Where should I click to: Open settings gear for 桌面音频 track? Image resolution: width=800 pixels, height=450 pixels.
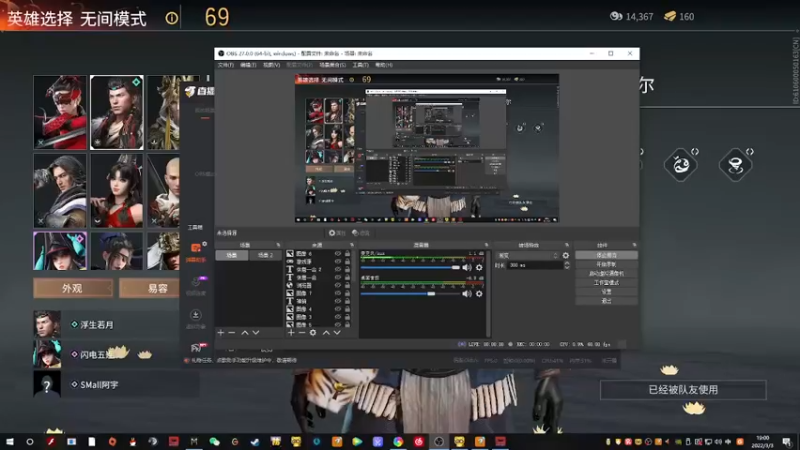(x=479, y=294)
